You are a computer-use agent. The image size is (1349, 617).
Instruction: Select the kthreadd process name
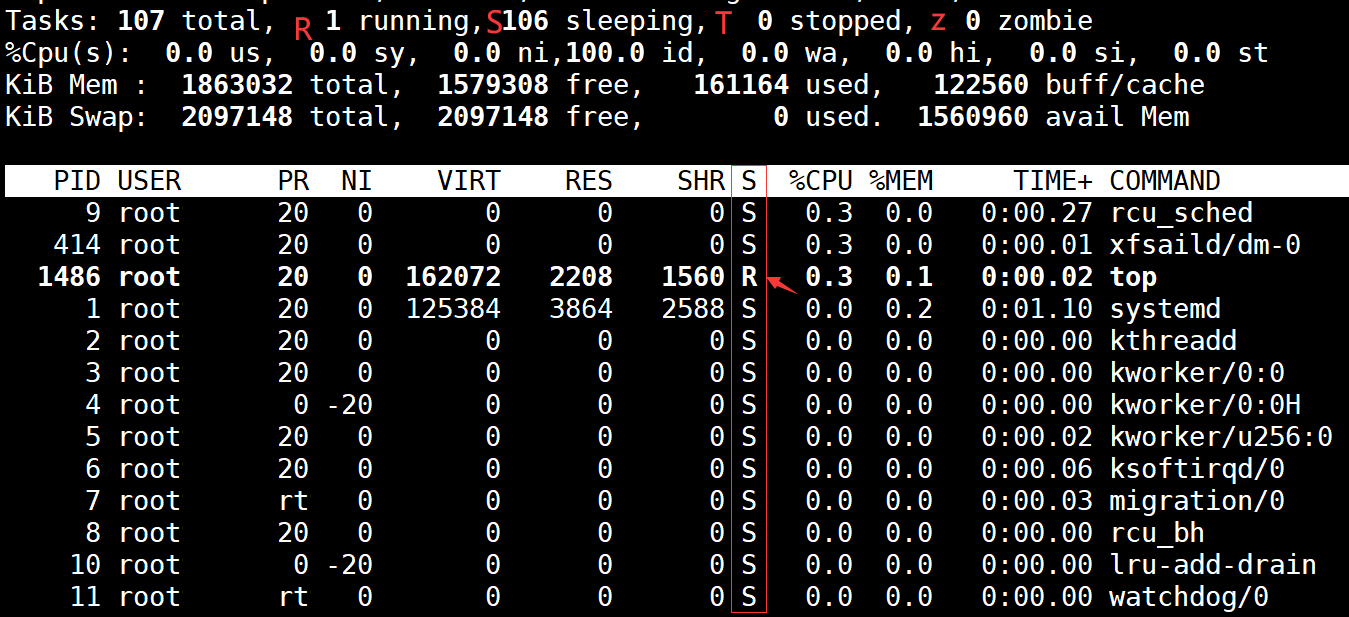(1173, 341)
